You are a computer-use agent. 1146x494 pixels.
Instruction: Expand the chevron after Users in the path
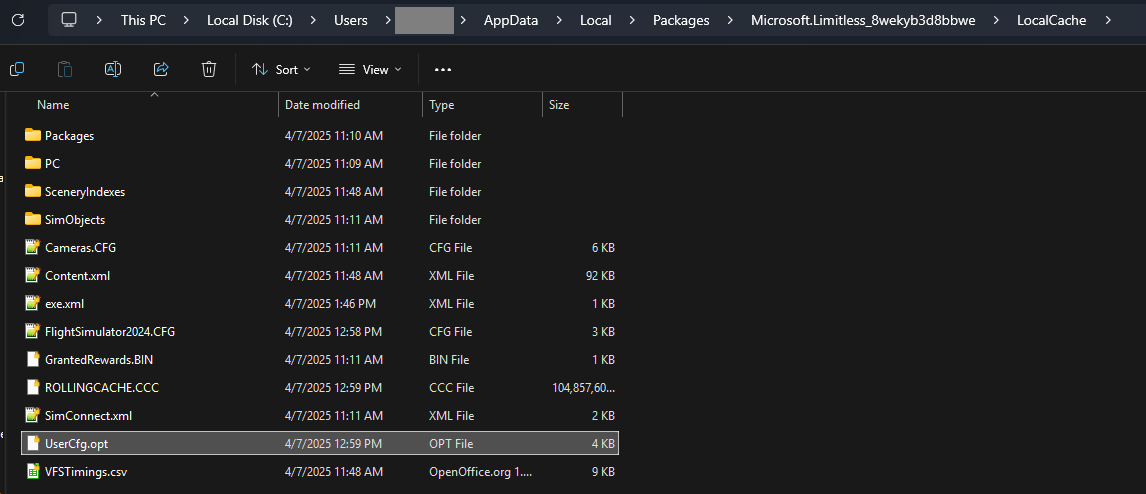point(387,20)
